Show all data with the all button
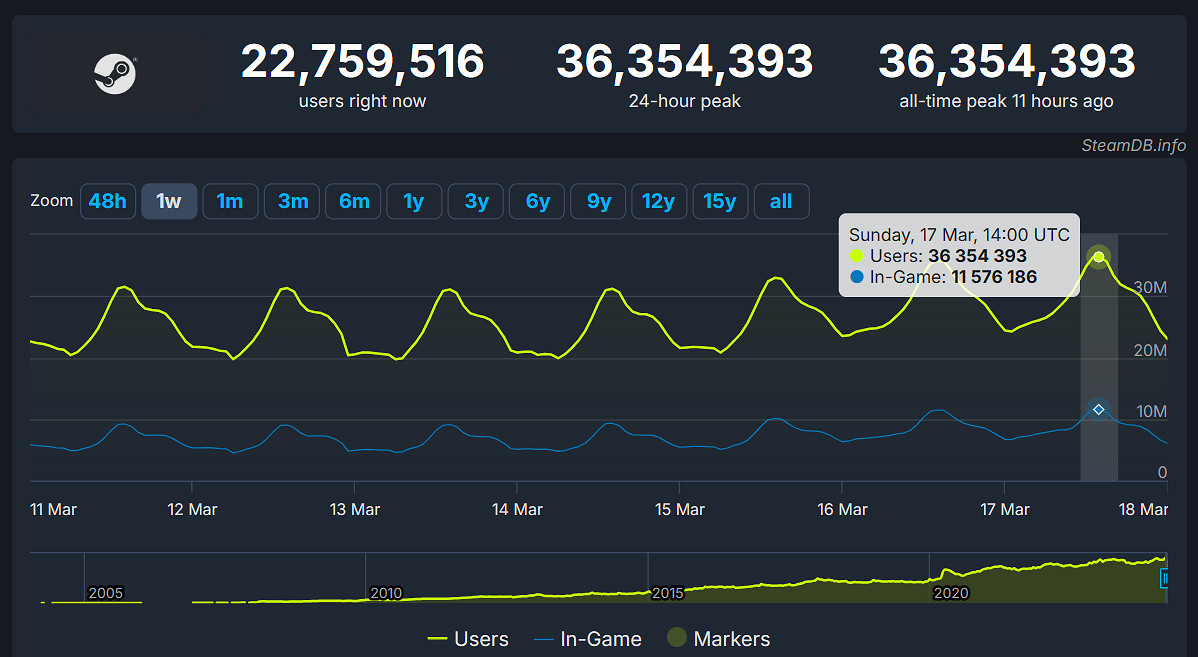This screenshot has height=657, width=1198. click(781, 201)
